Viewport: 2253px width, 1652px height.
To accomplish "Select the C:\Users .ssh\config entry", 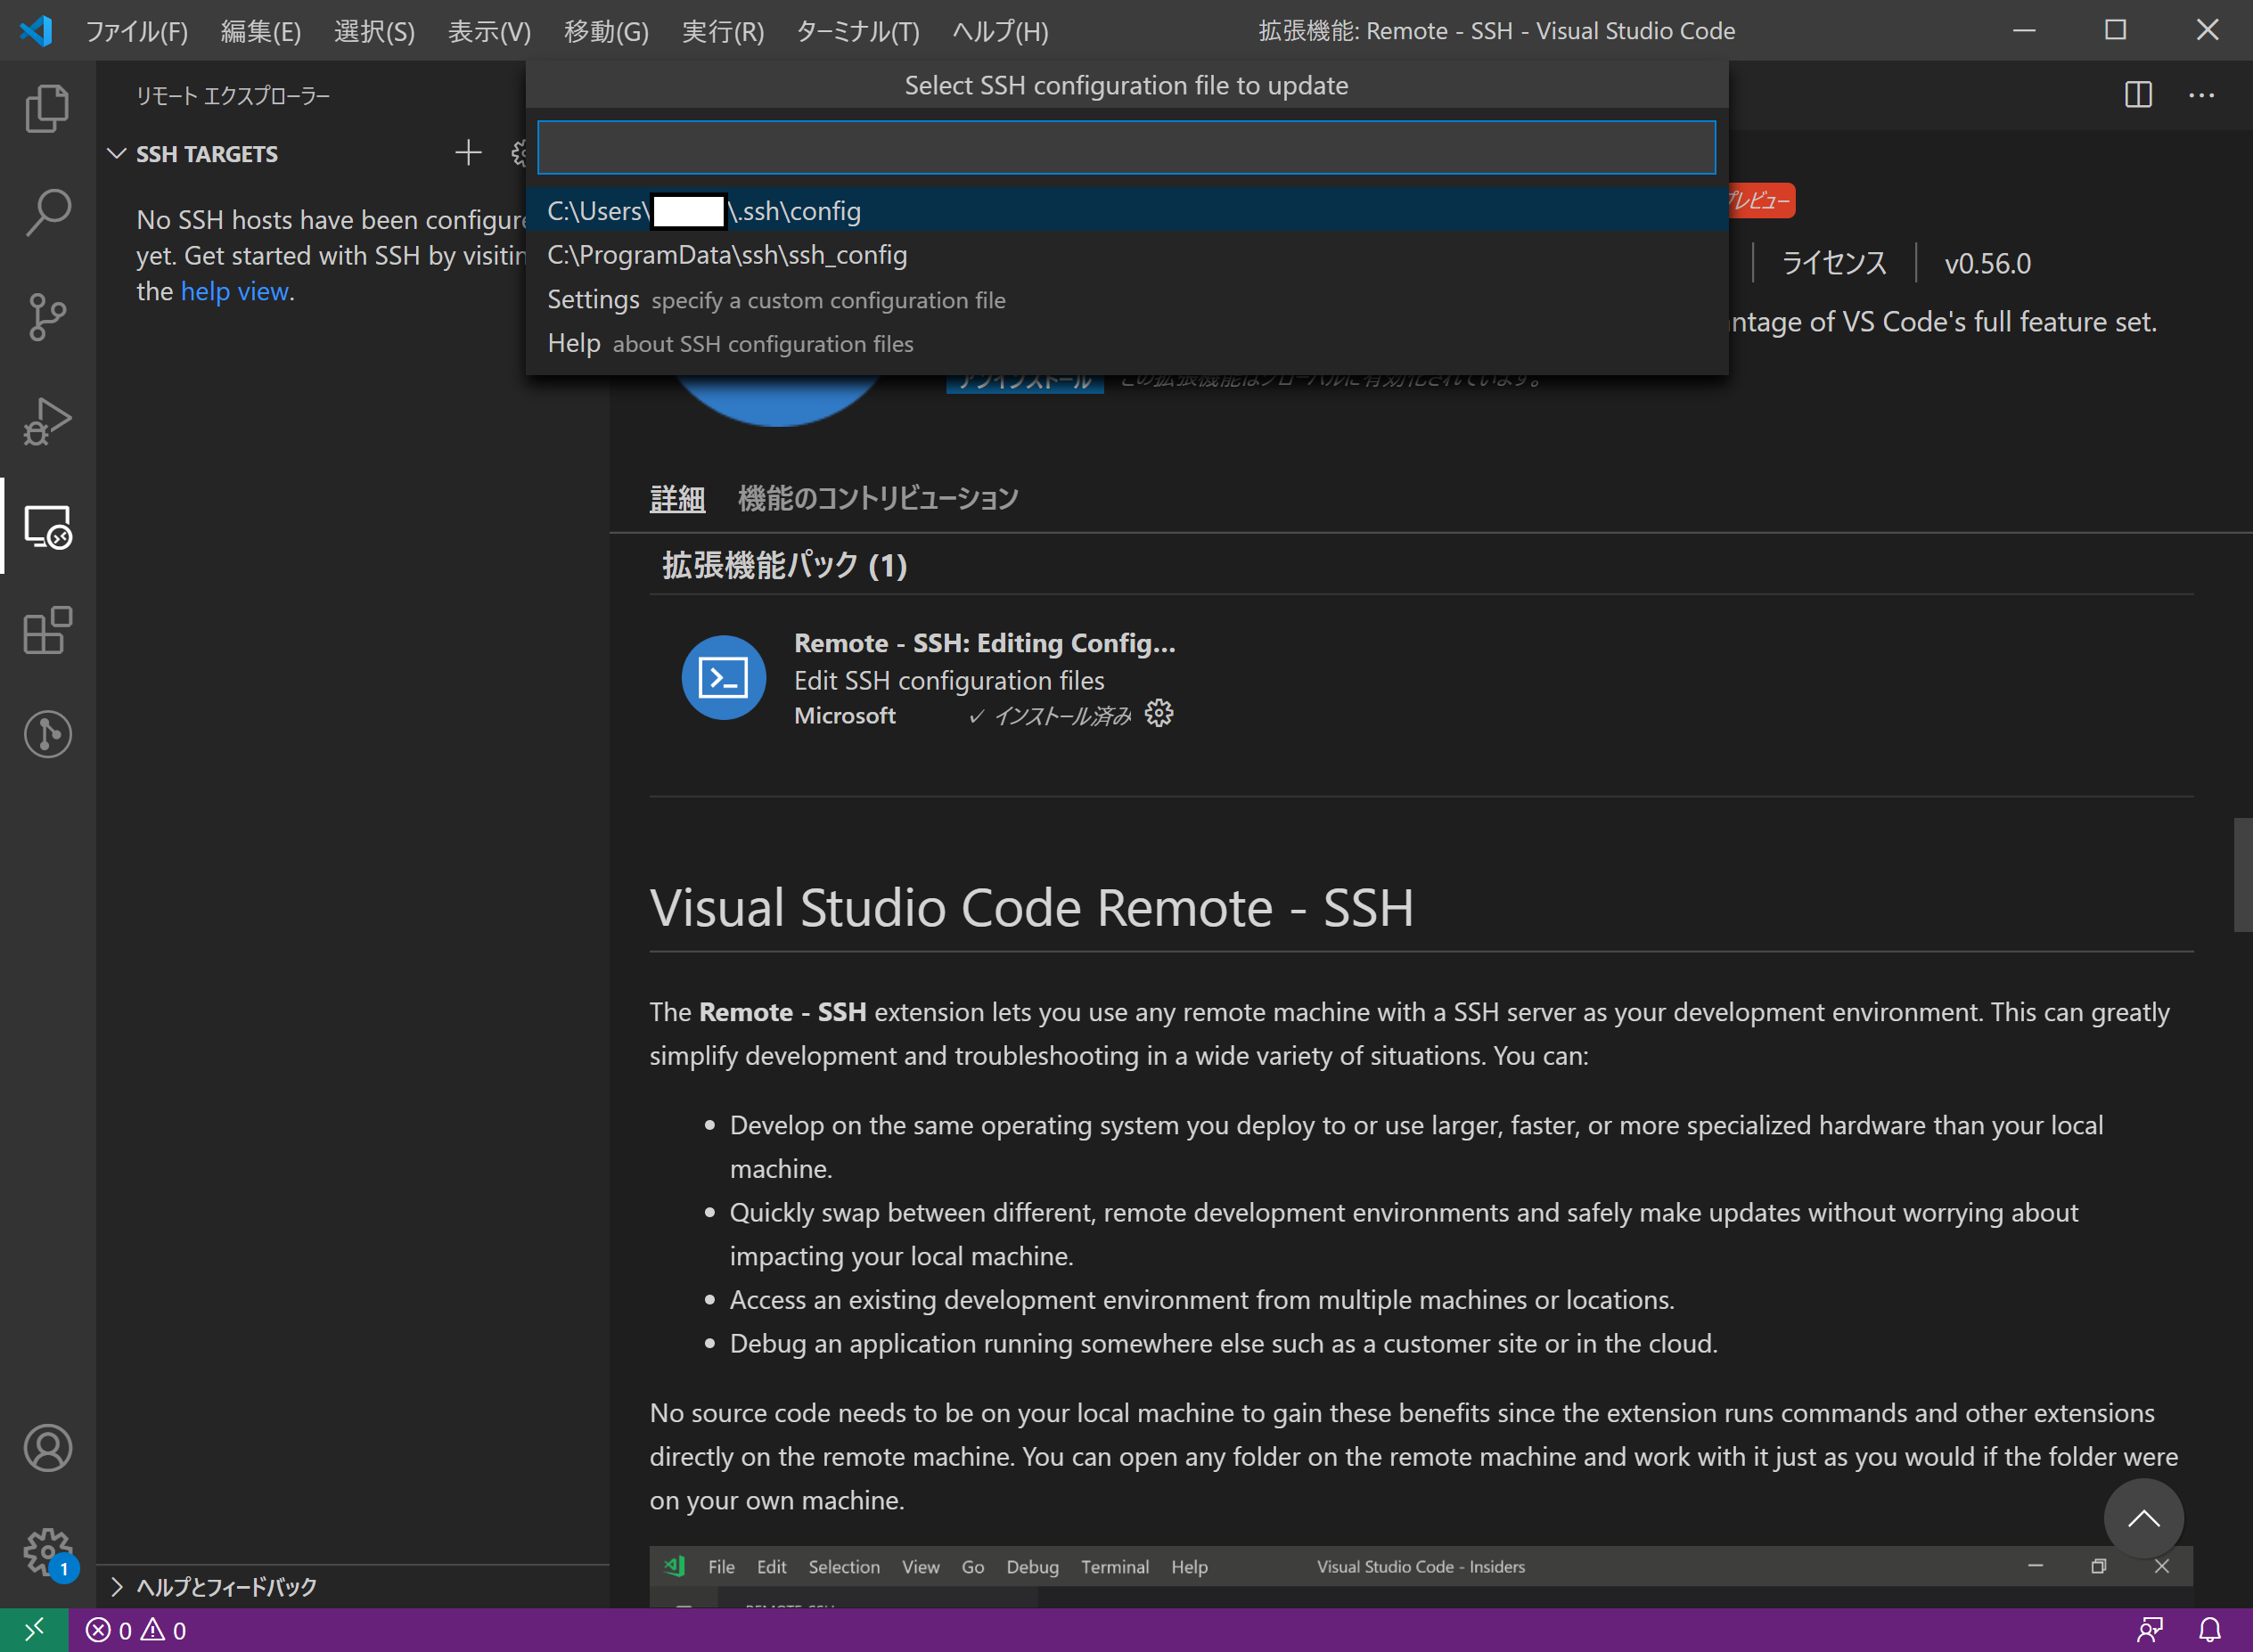I will tap(1126, 211).
